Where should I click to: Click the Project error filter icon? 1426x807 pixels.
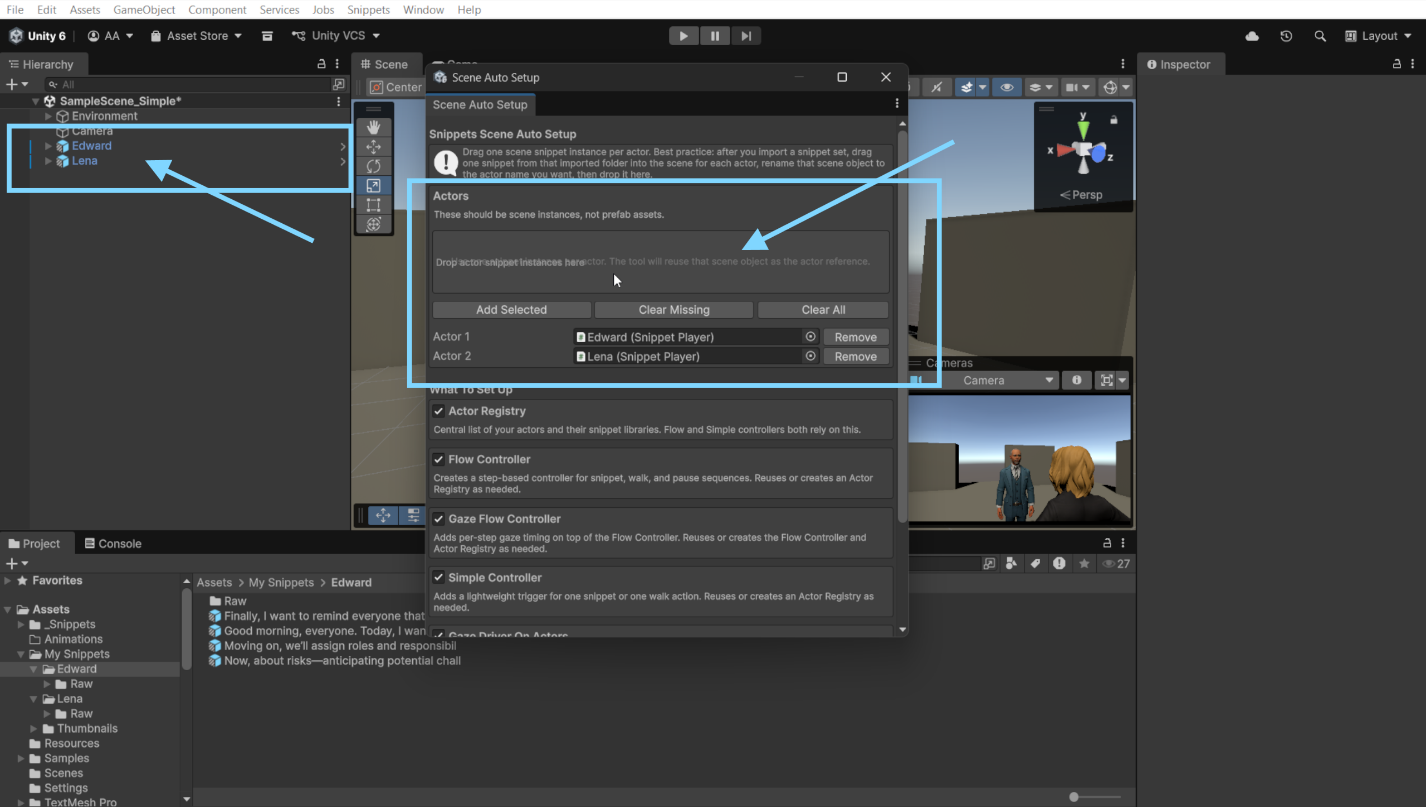[1059, 564]
